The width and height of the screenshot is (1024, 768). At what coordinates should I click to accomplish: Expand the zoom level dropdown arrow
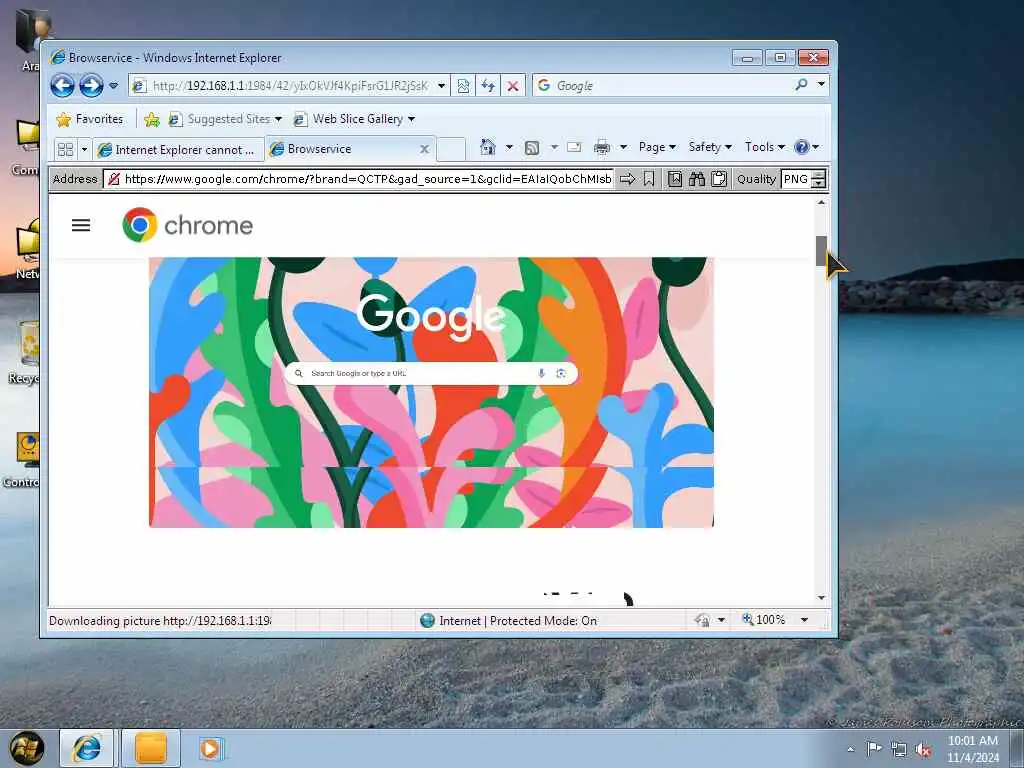pyautogui.click(x=805, y=619)
